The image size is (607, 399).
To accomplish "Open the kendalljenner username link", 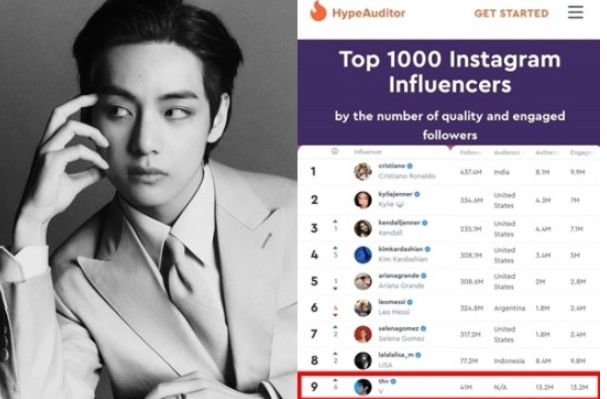I will (399, 223).
